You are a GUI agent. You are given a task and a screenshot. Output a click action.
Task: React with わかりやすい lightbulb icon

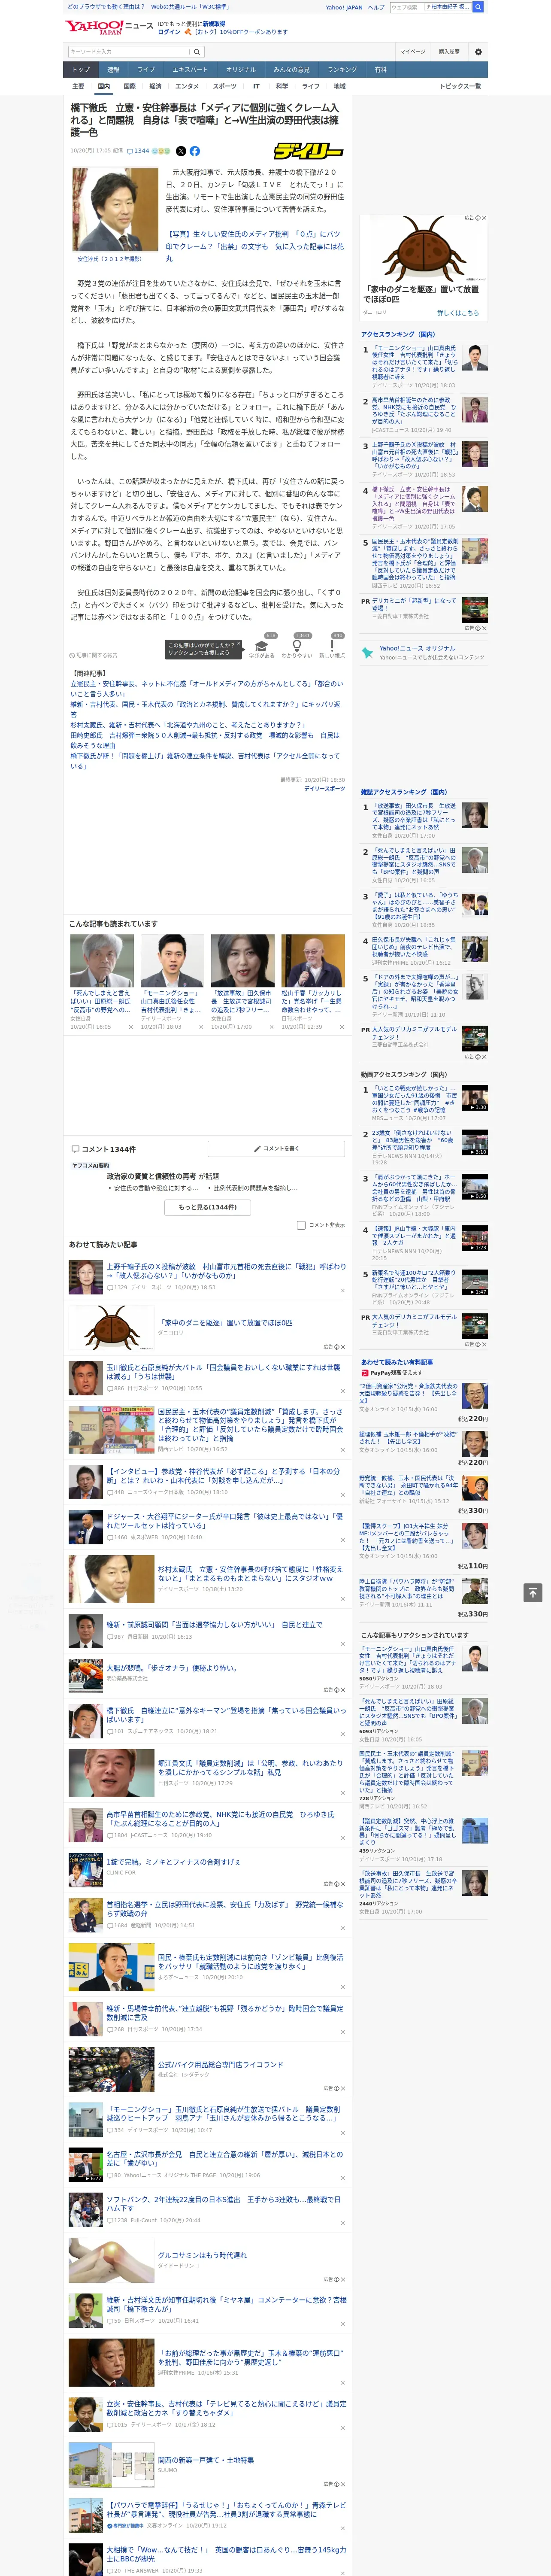tap(297, 647)
